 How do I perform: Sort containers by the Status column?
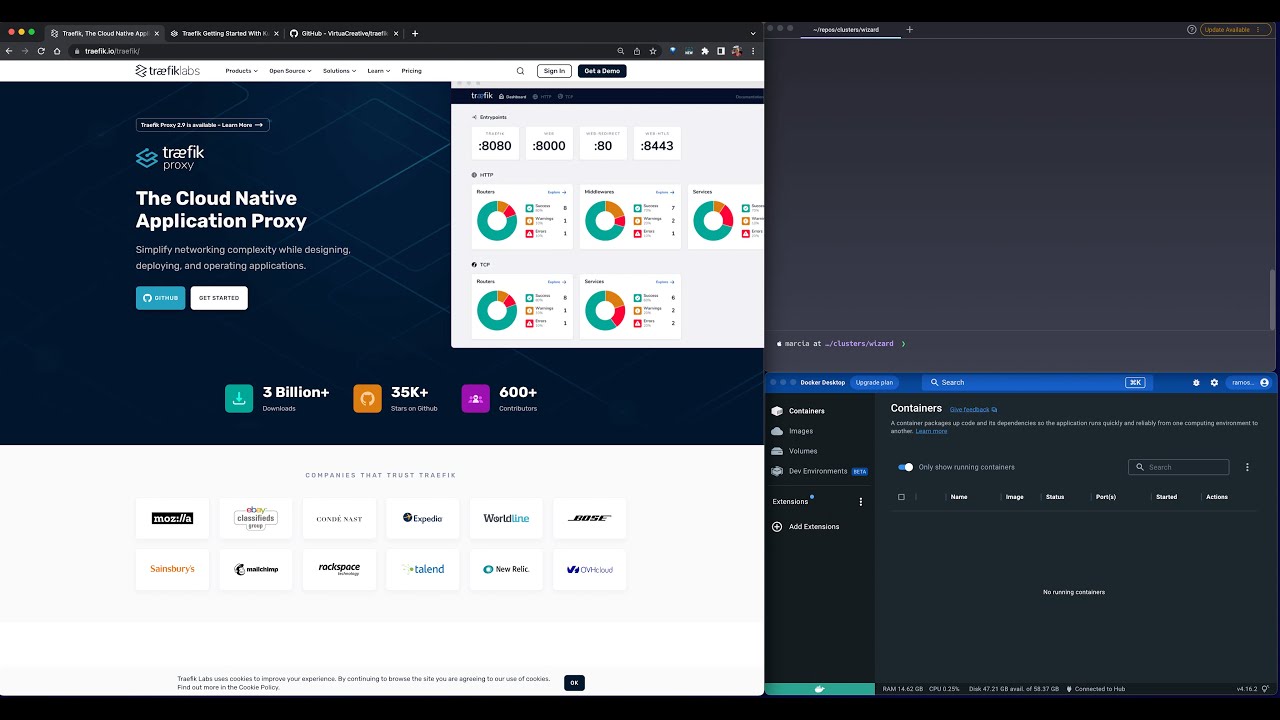point(1055,497)
